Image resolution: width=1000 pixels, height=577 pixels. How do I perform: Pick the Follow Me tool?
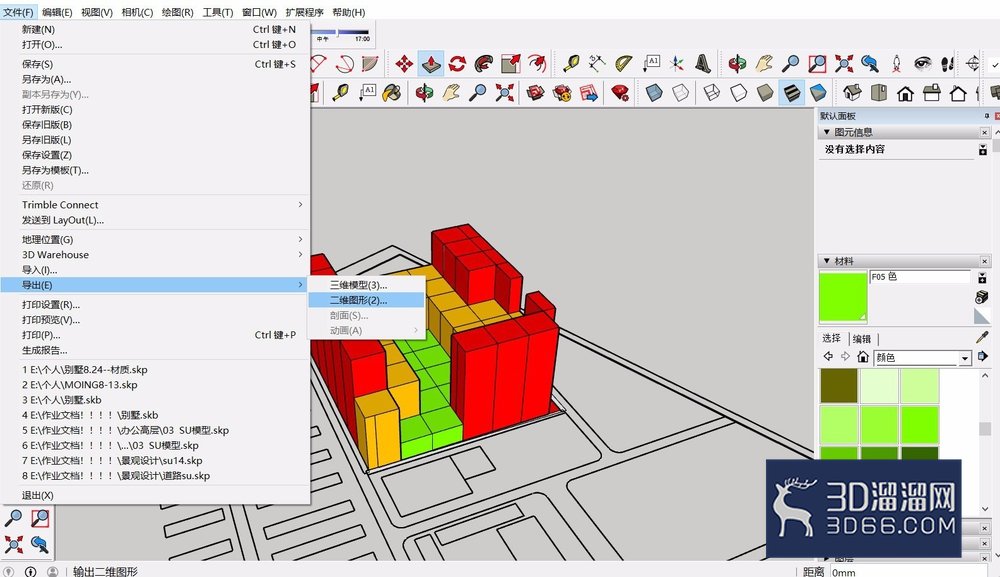(484, 63)
